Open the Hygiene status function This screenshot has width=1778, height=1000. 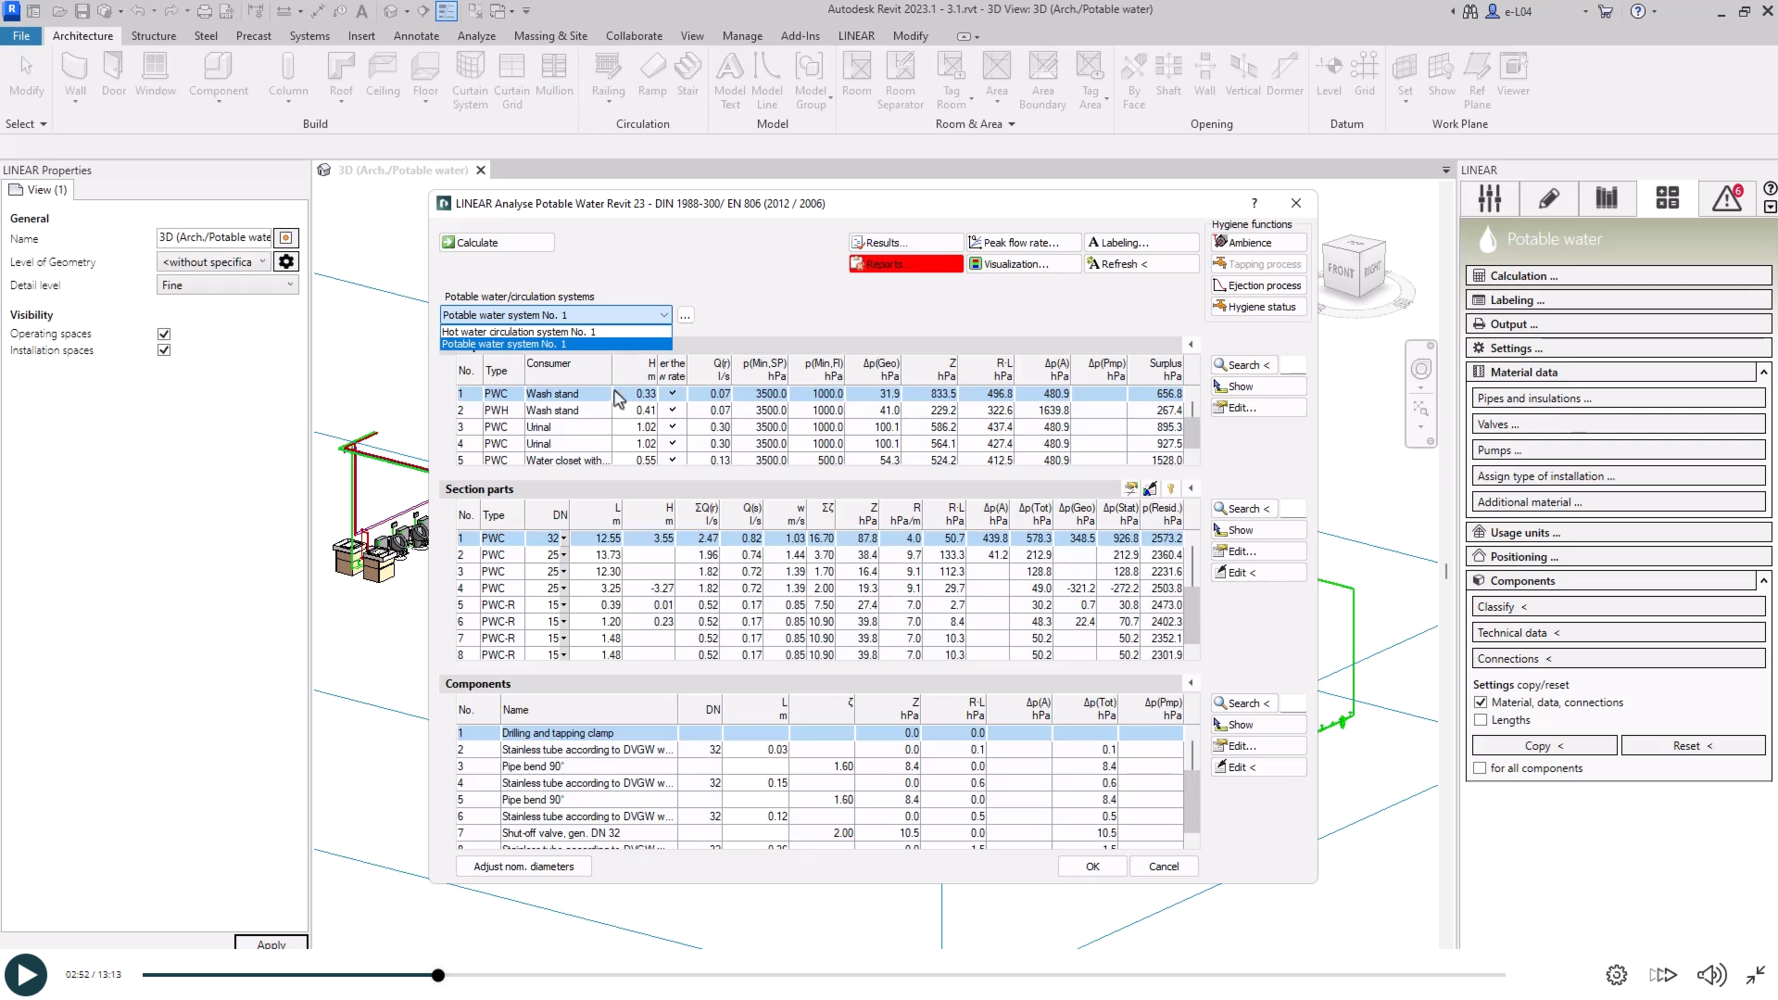(1259, 307)
